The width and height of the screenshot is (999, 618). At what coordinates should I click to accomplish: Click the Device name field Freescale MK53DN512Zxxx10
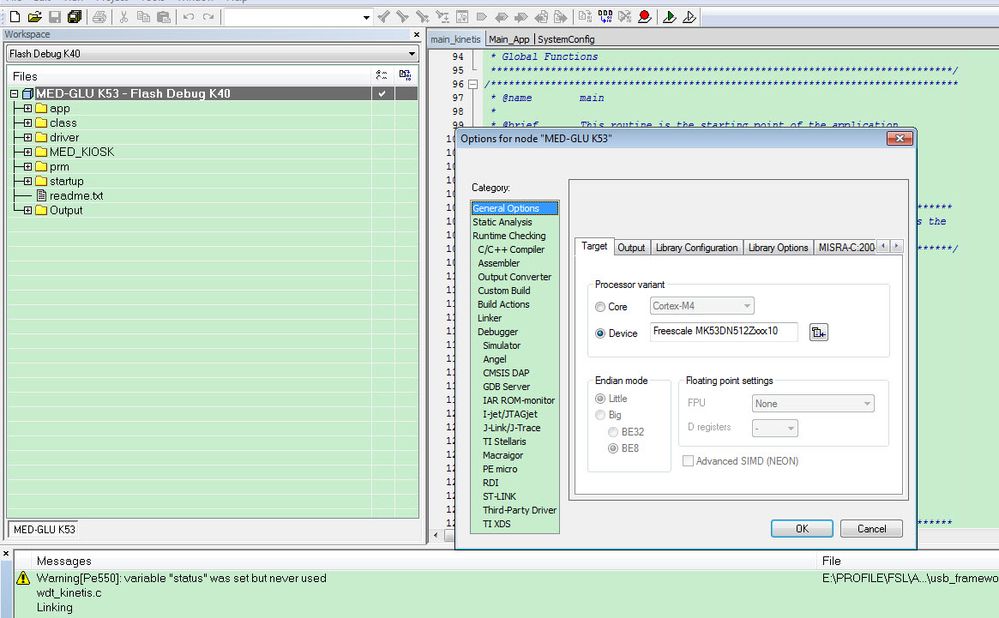point(724,332)
